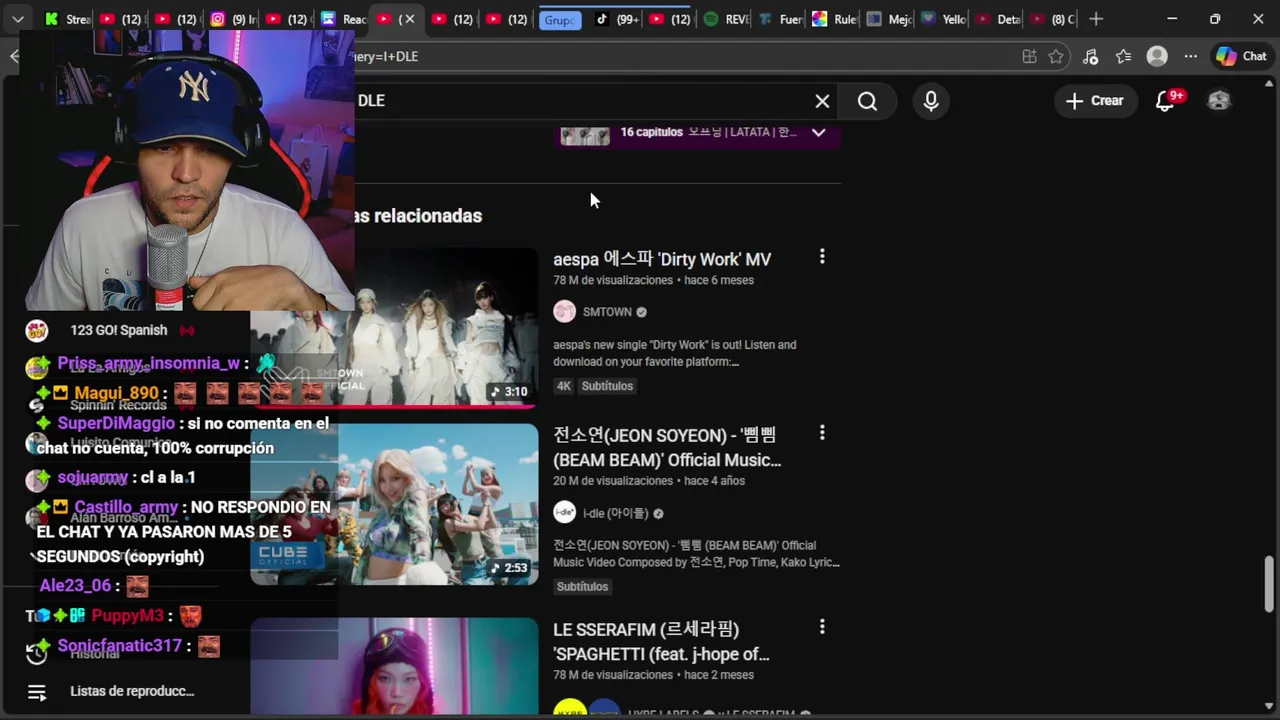The image size is (1280, 720).
Task: Open options menu for aespa Dirty Work video
Action: (822, 257)
